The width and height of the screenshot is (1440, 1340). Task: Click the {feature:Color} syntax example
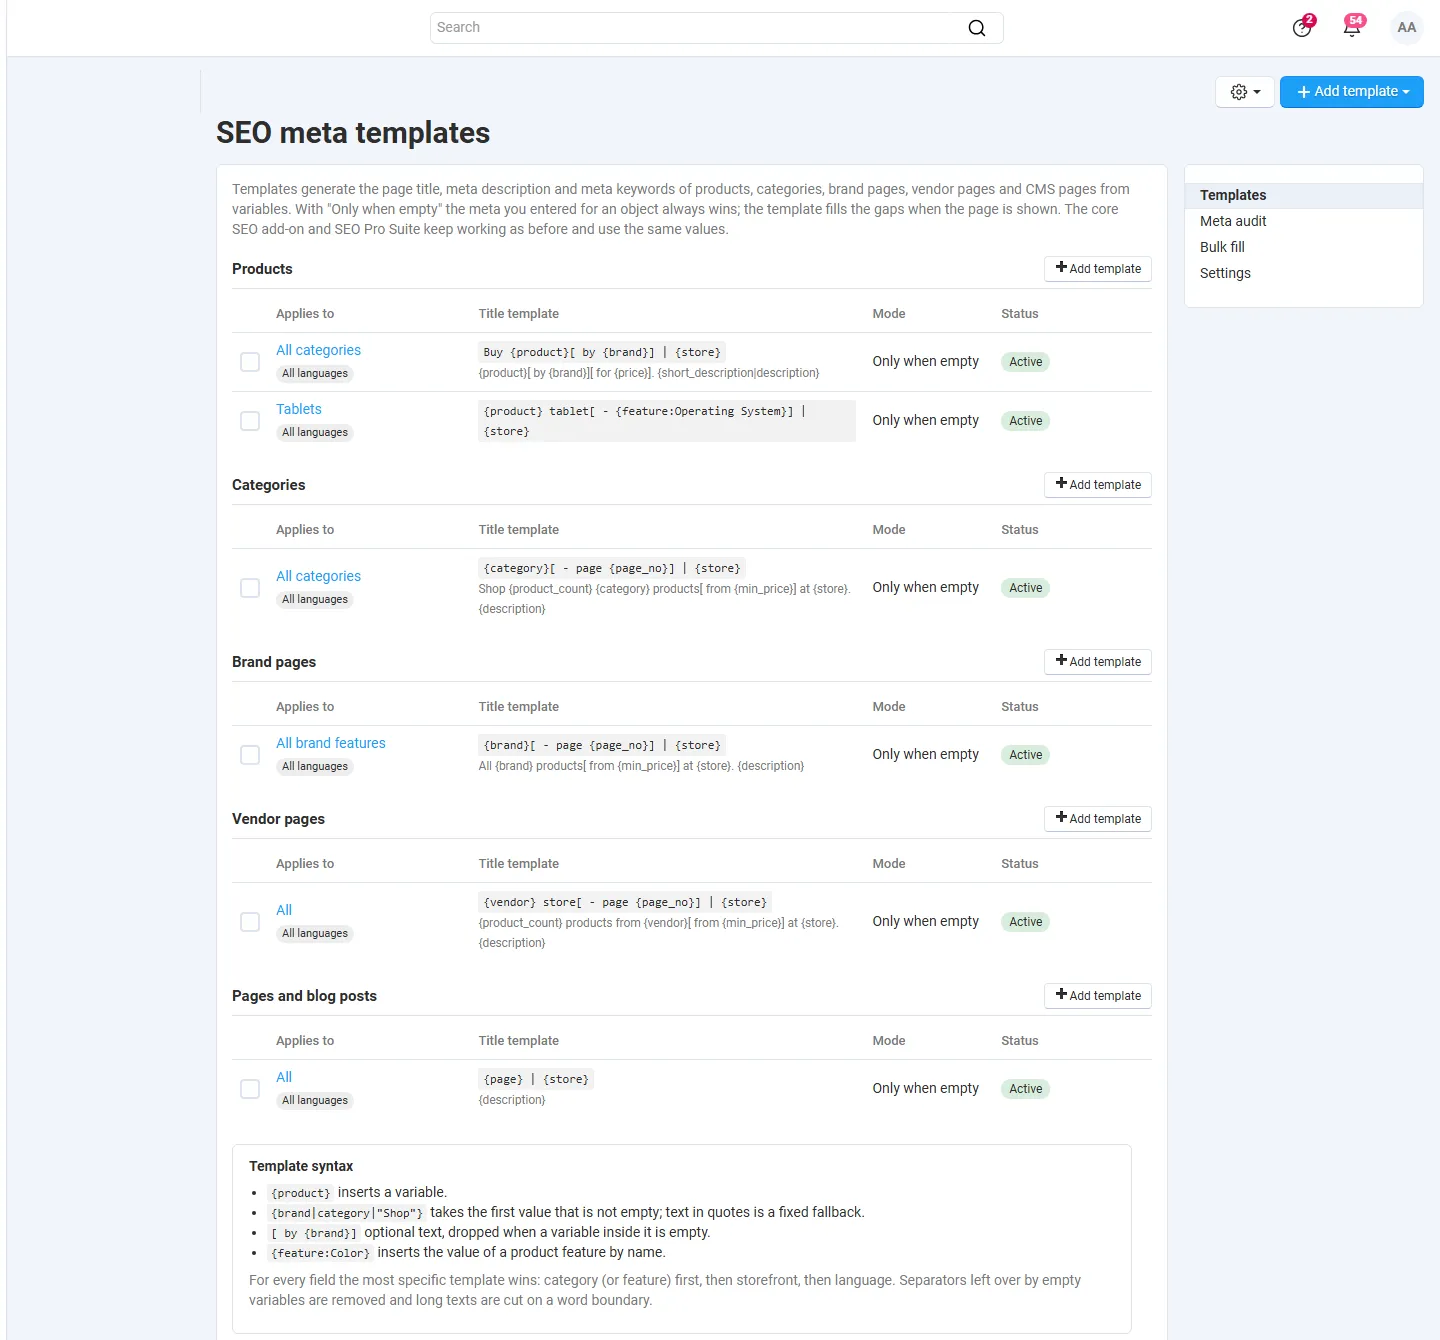[x=320, y=1253]
